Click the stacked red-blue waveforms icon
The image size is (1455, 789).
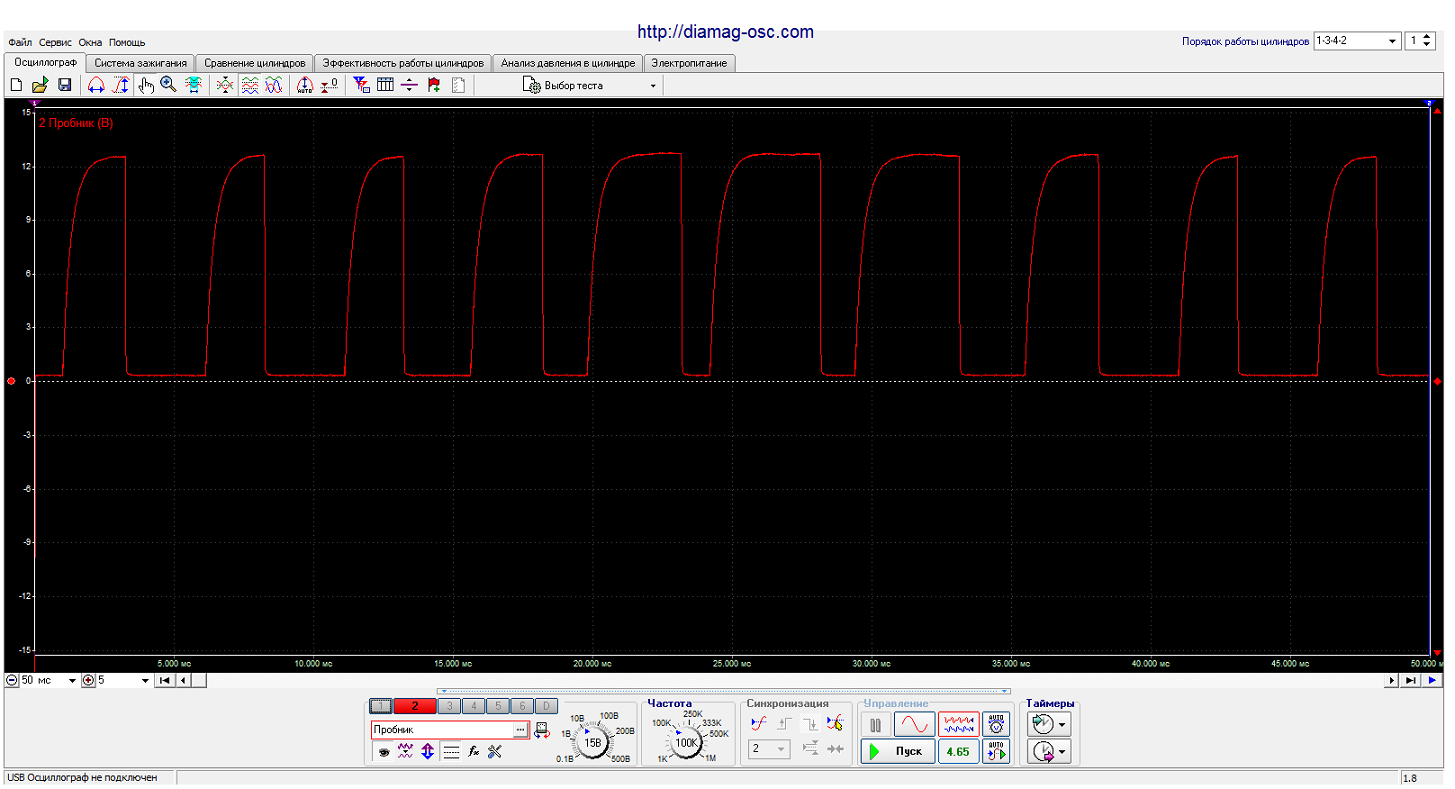pos(250,85)
